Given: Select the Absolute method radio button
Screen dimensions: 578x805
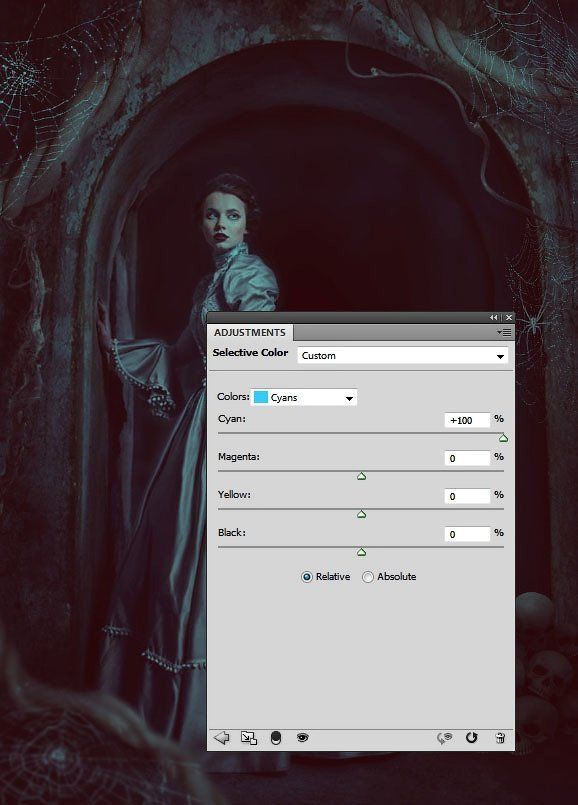Looking at the screenshot, I should [368, 577].
